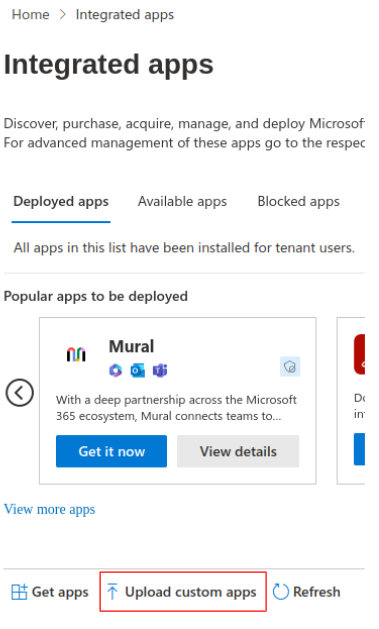Open Integrated apps breadcrumb
The image size is (379, 629).
(125, 15)
